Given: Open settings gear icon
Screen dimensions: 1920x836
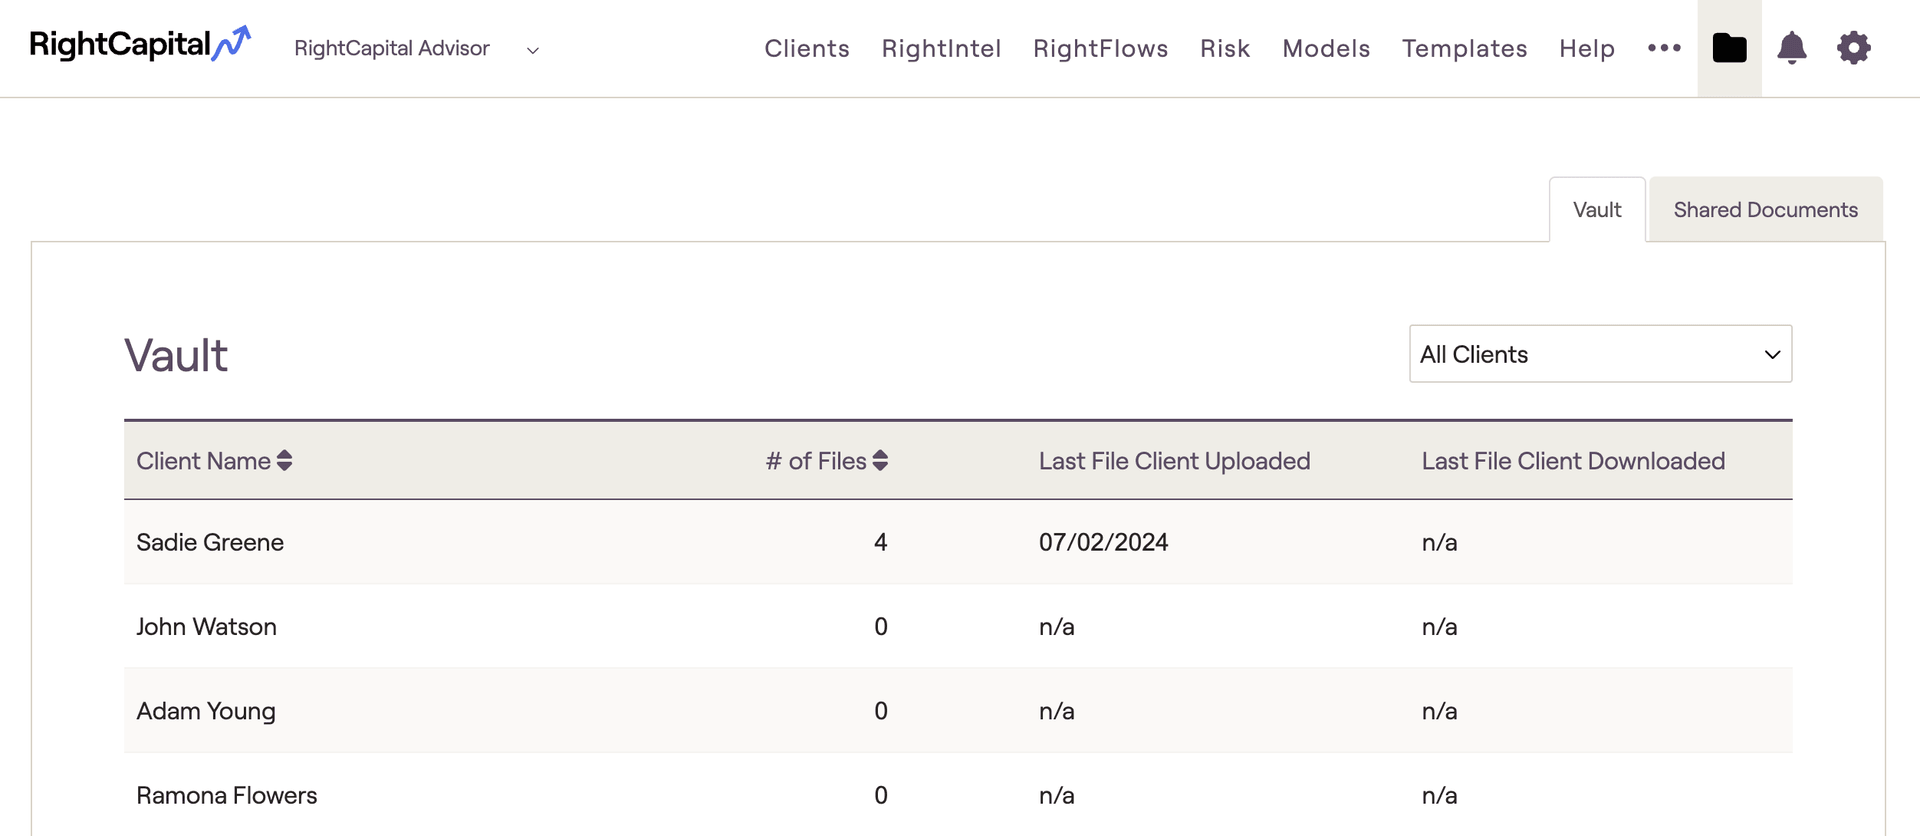Looking at the screenshot, I should pyautogui.click(x=1853, y=48).
